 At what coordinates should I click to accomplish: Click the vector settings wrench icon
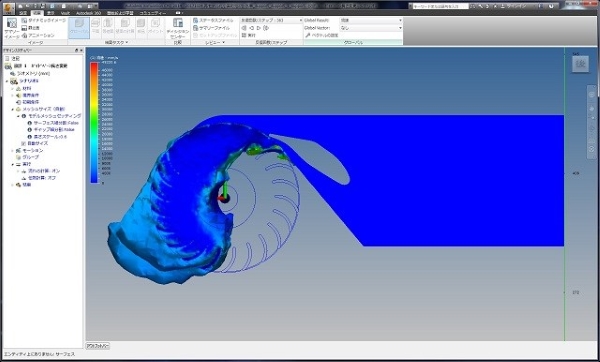pos(307,35)
